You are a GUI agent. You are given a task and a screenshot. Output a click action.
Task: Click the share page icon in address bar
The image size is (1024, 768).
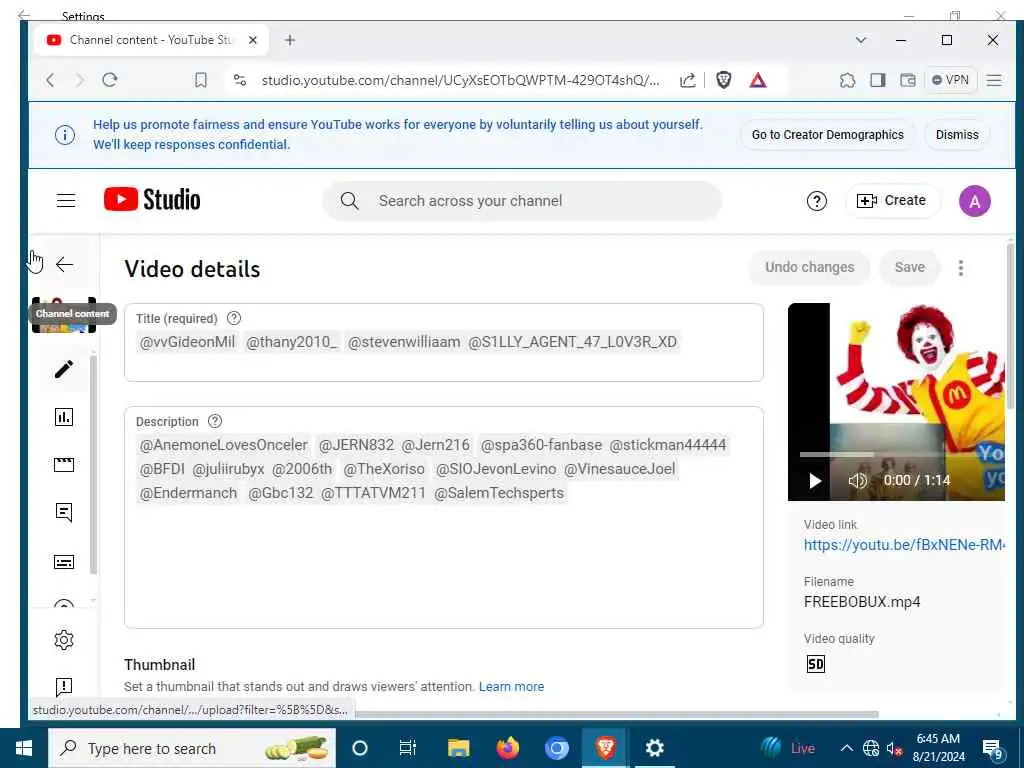point(687,80)
